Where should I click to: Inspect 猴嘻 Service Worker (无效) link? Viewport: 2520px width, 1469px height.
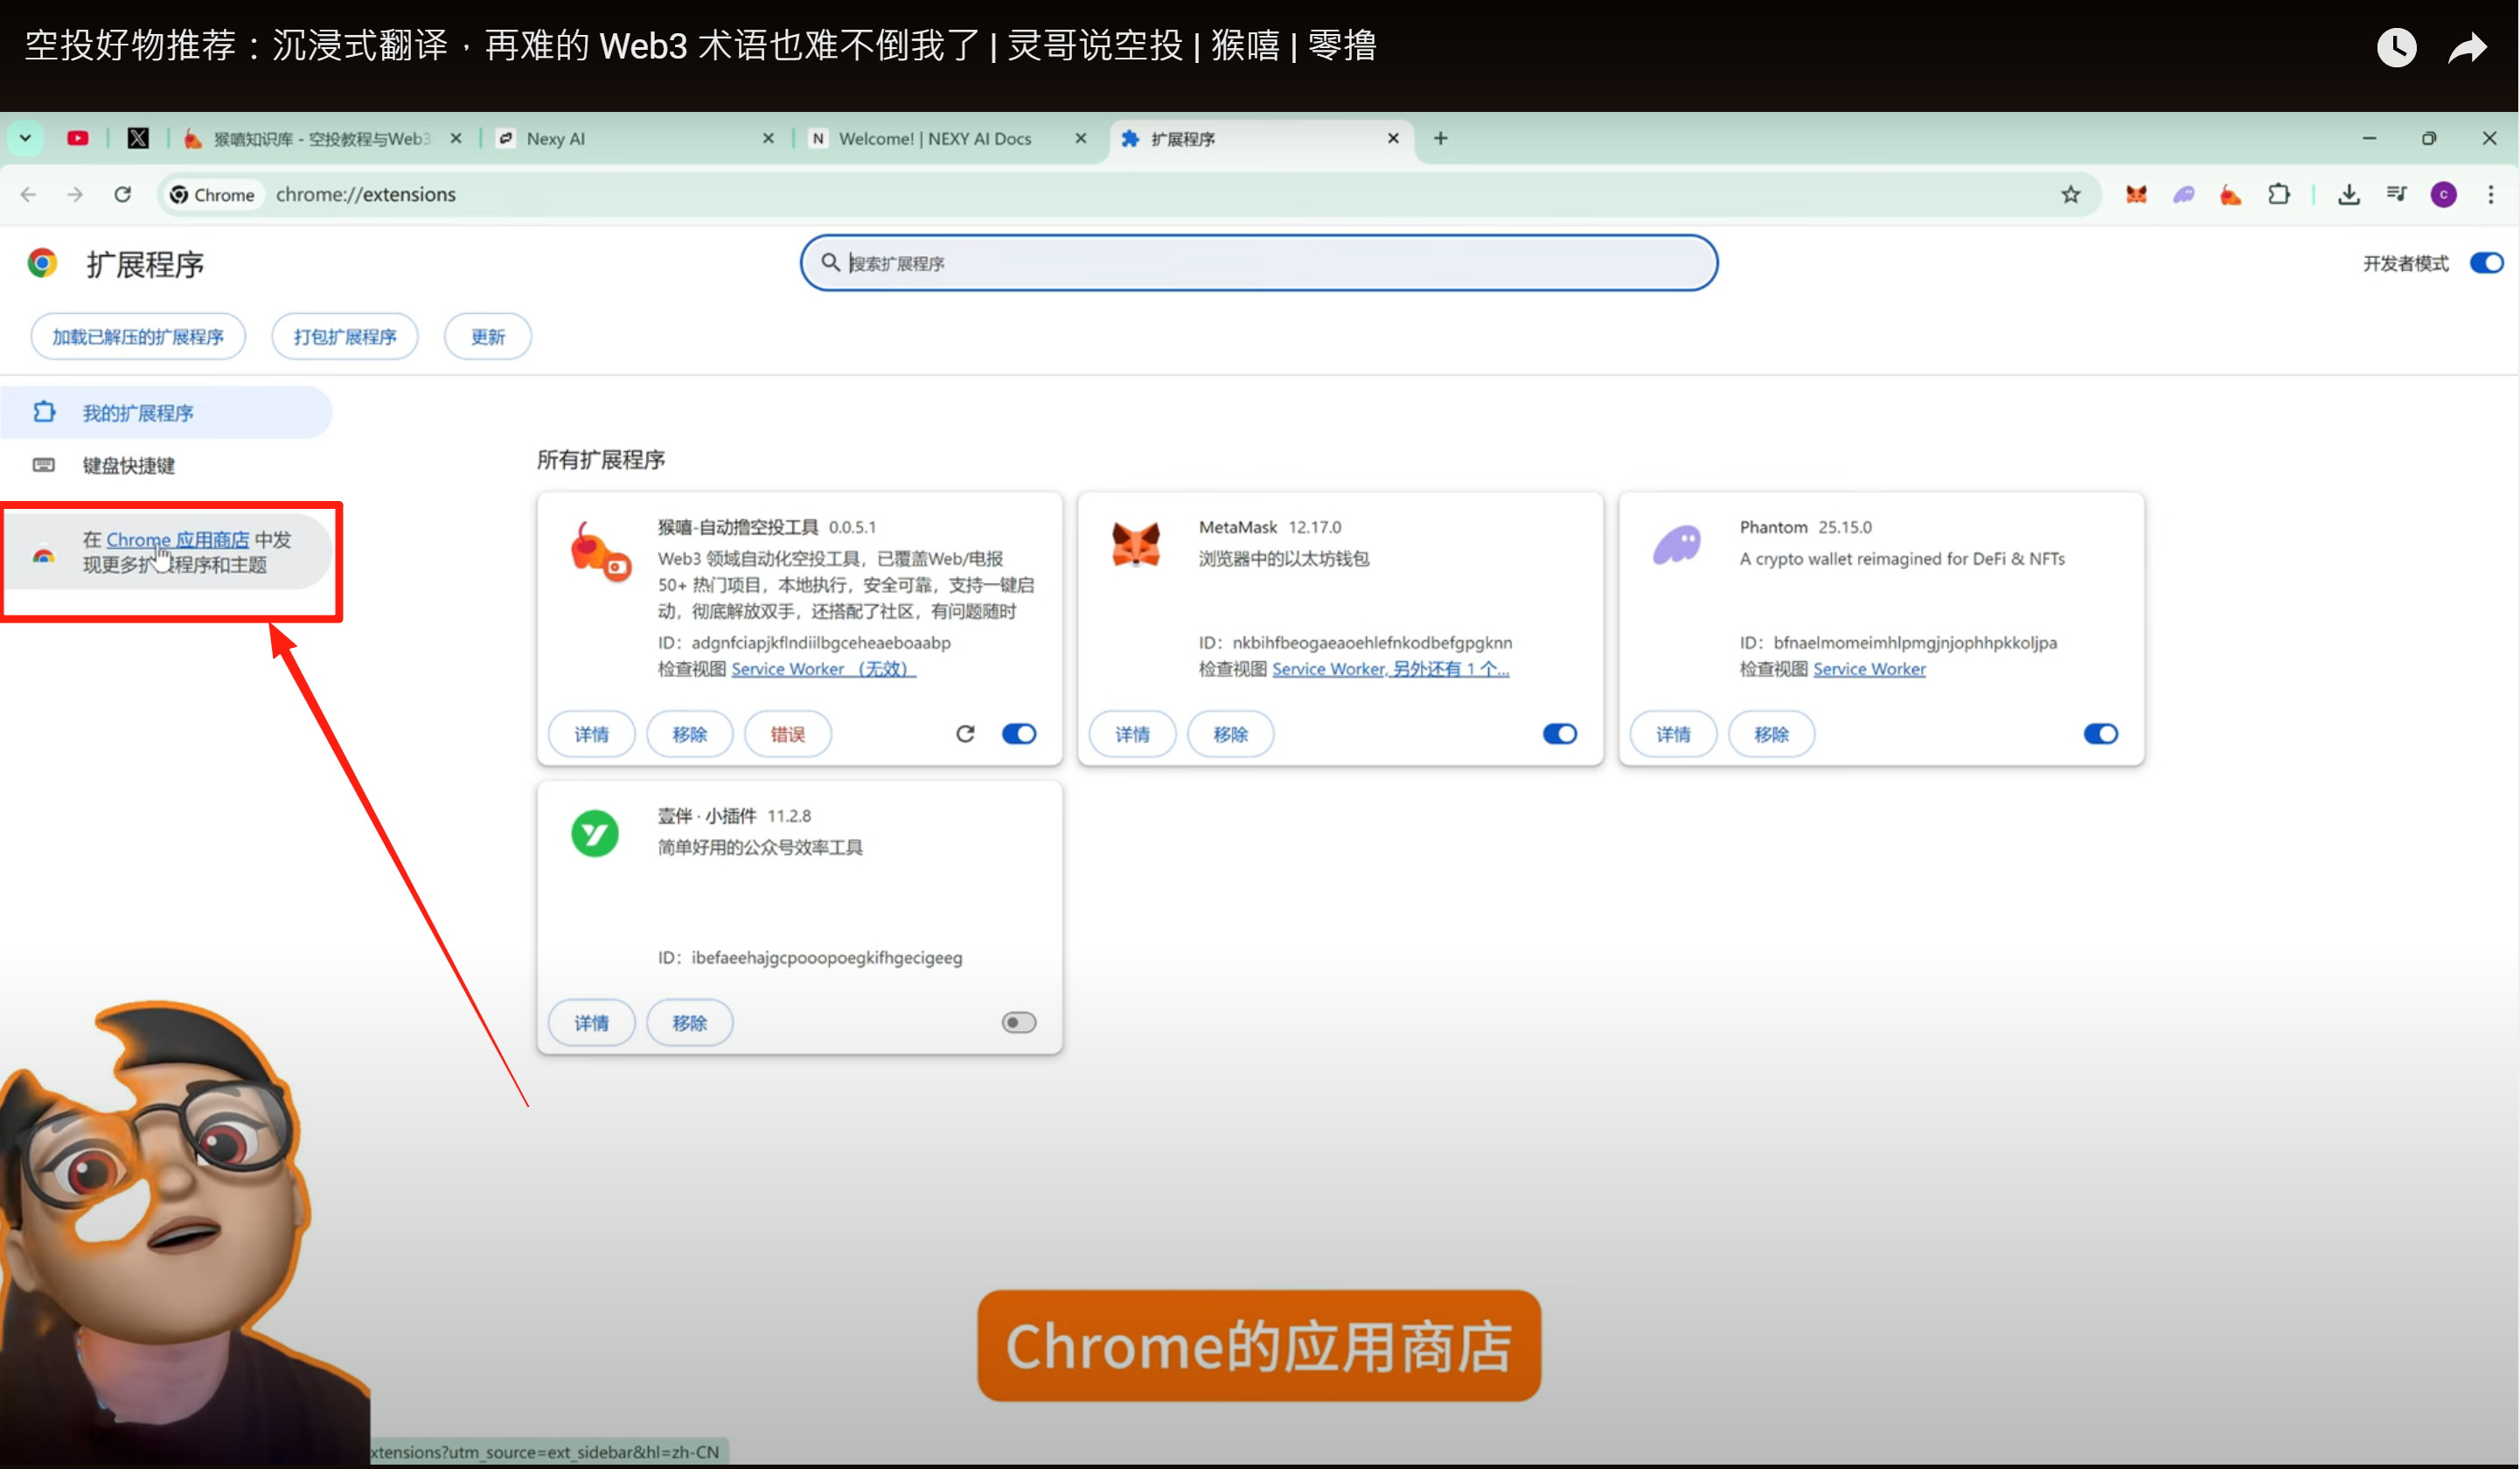823,668
